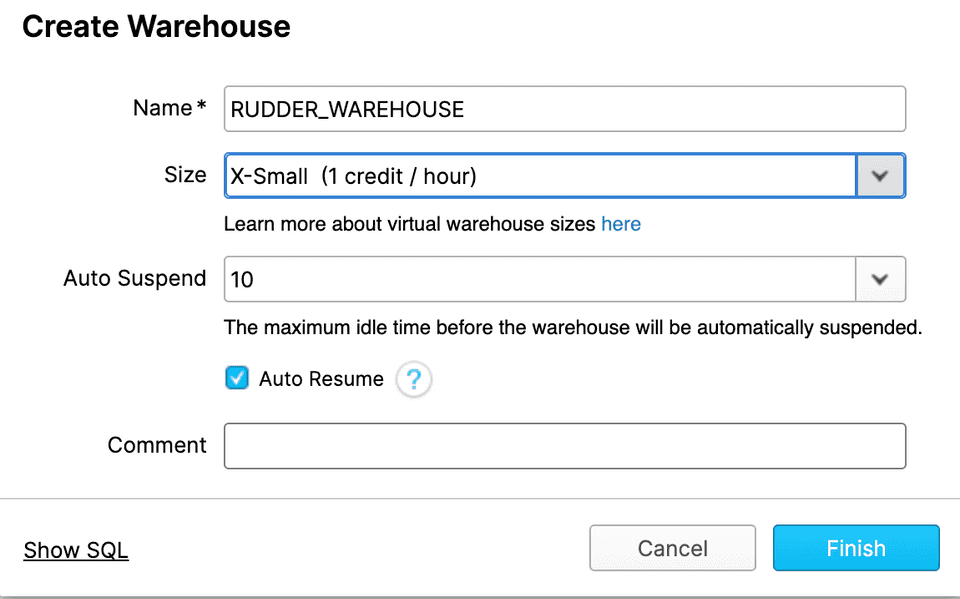This screenshot has height=599, width=960.
Task: Click the Auto Suspend value field showing 10
Action: coord(540,279)
